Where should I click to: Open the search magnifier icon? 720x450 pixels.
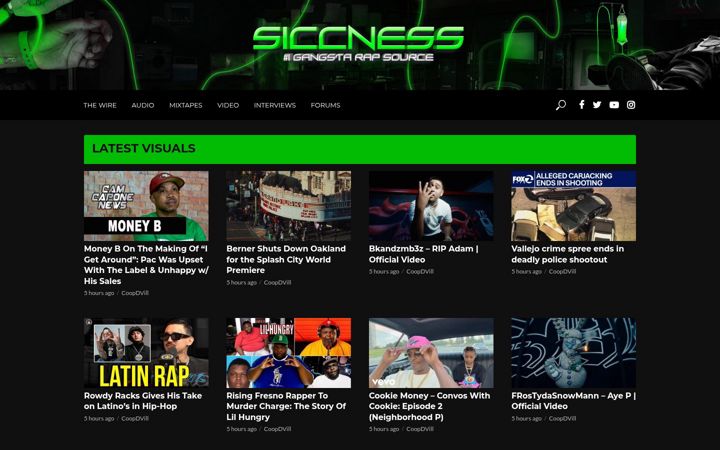[x=561, y=105]
